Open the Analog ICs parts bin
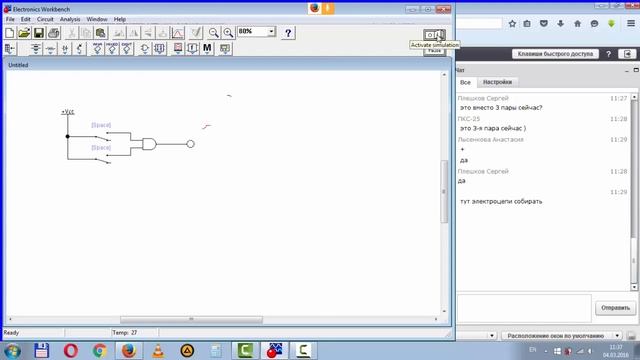The width and height of the screenshot is (640, 360). tap(97, 49)
